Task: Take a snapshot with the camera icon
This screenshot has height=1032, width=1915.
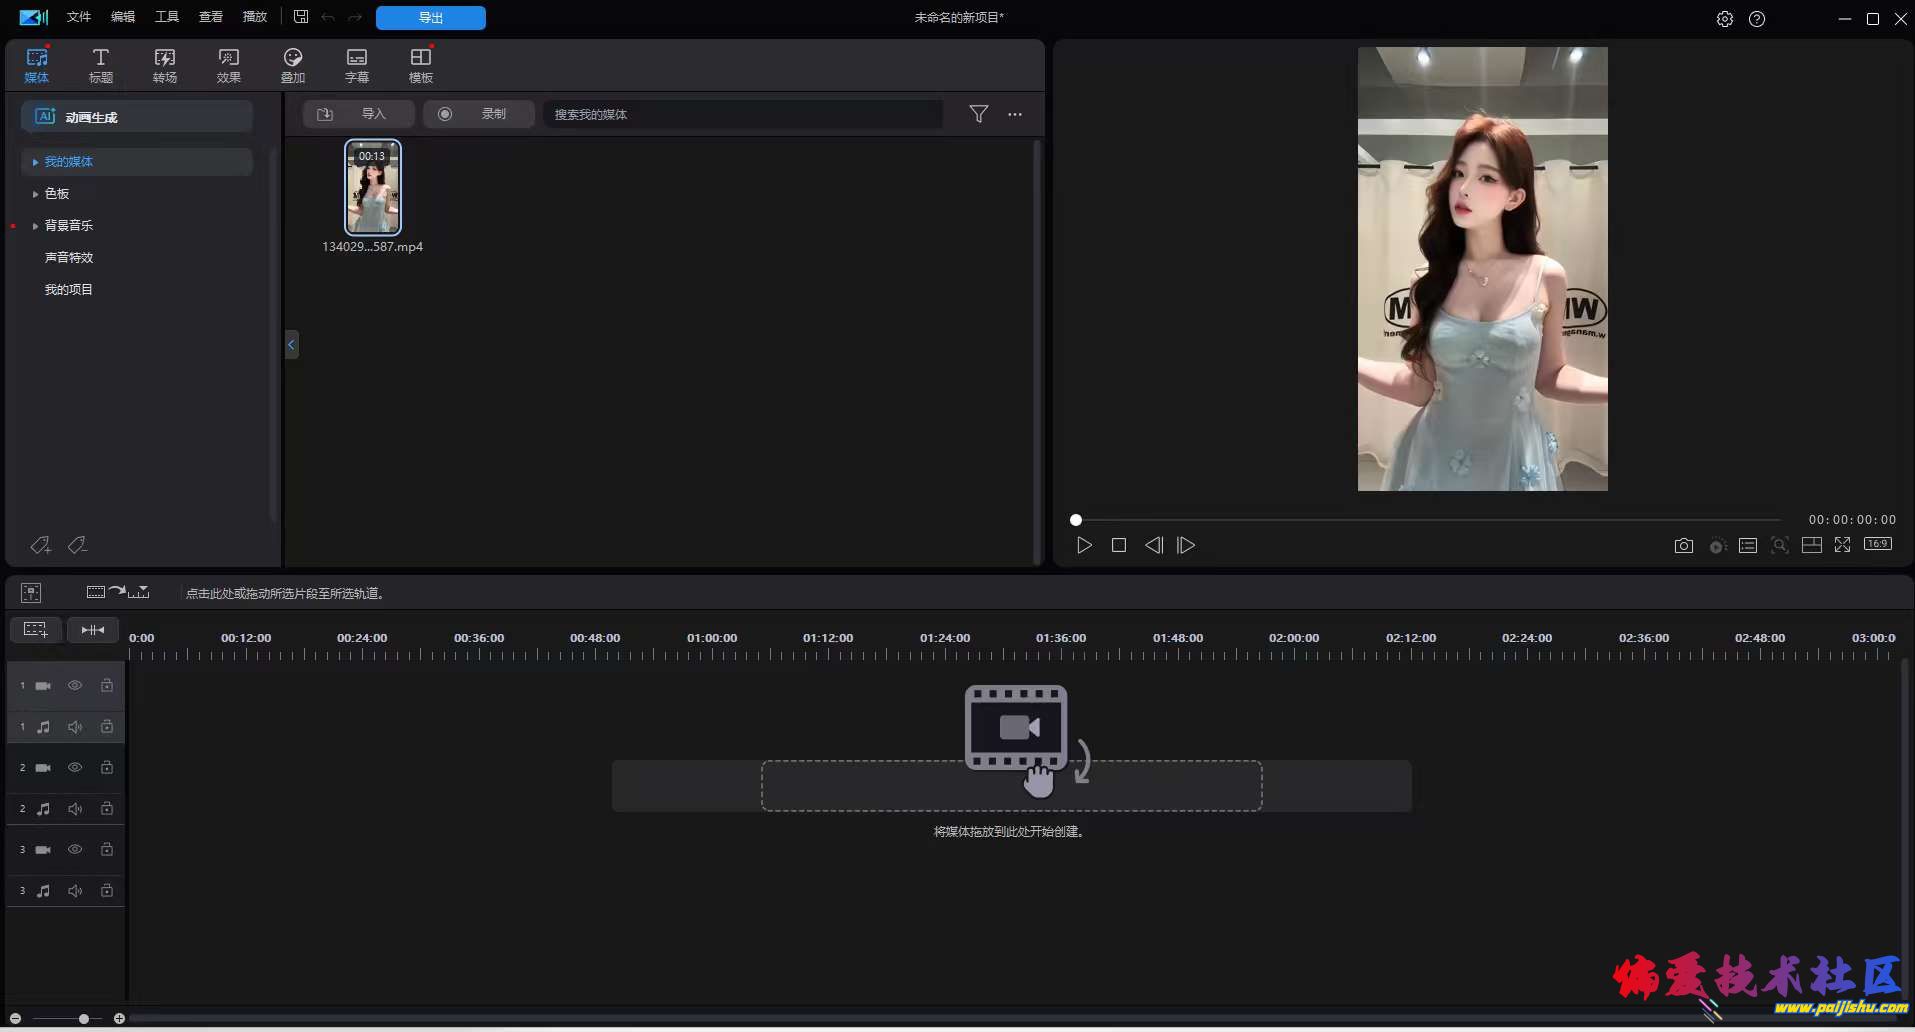Action: [1683, 546]
